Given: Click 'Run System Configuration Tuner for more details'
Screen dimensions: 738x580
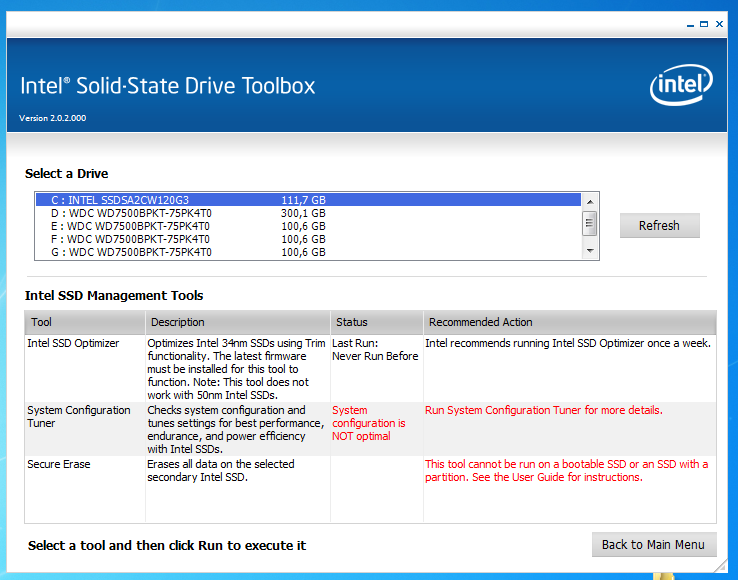Looking at the screenshot, I should [544, 410].
